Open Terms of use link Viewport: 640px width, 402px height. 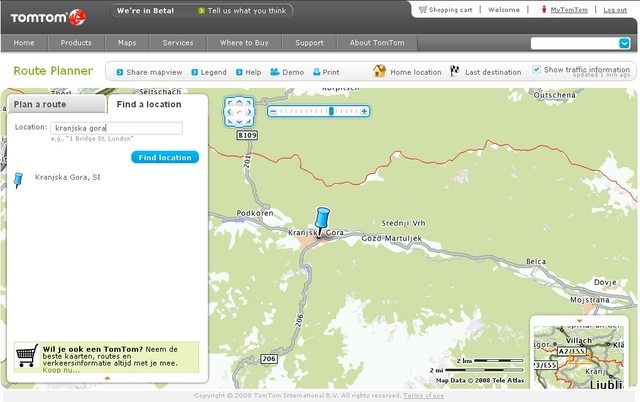(x=423, y=395)
